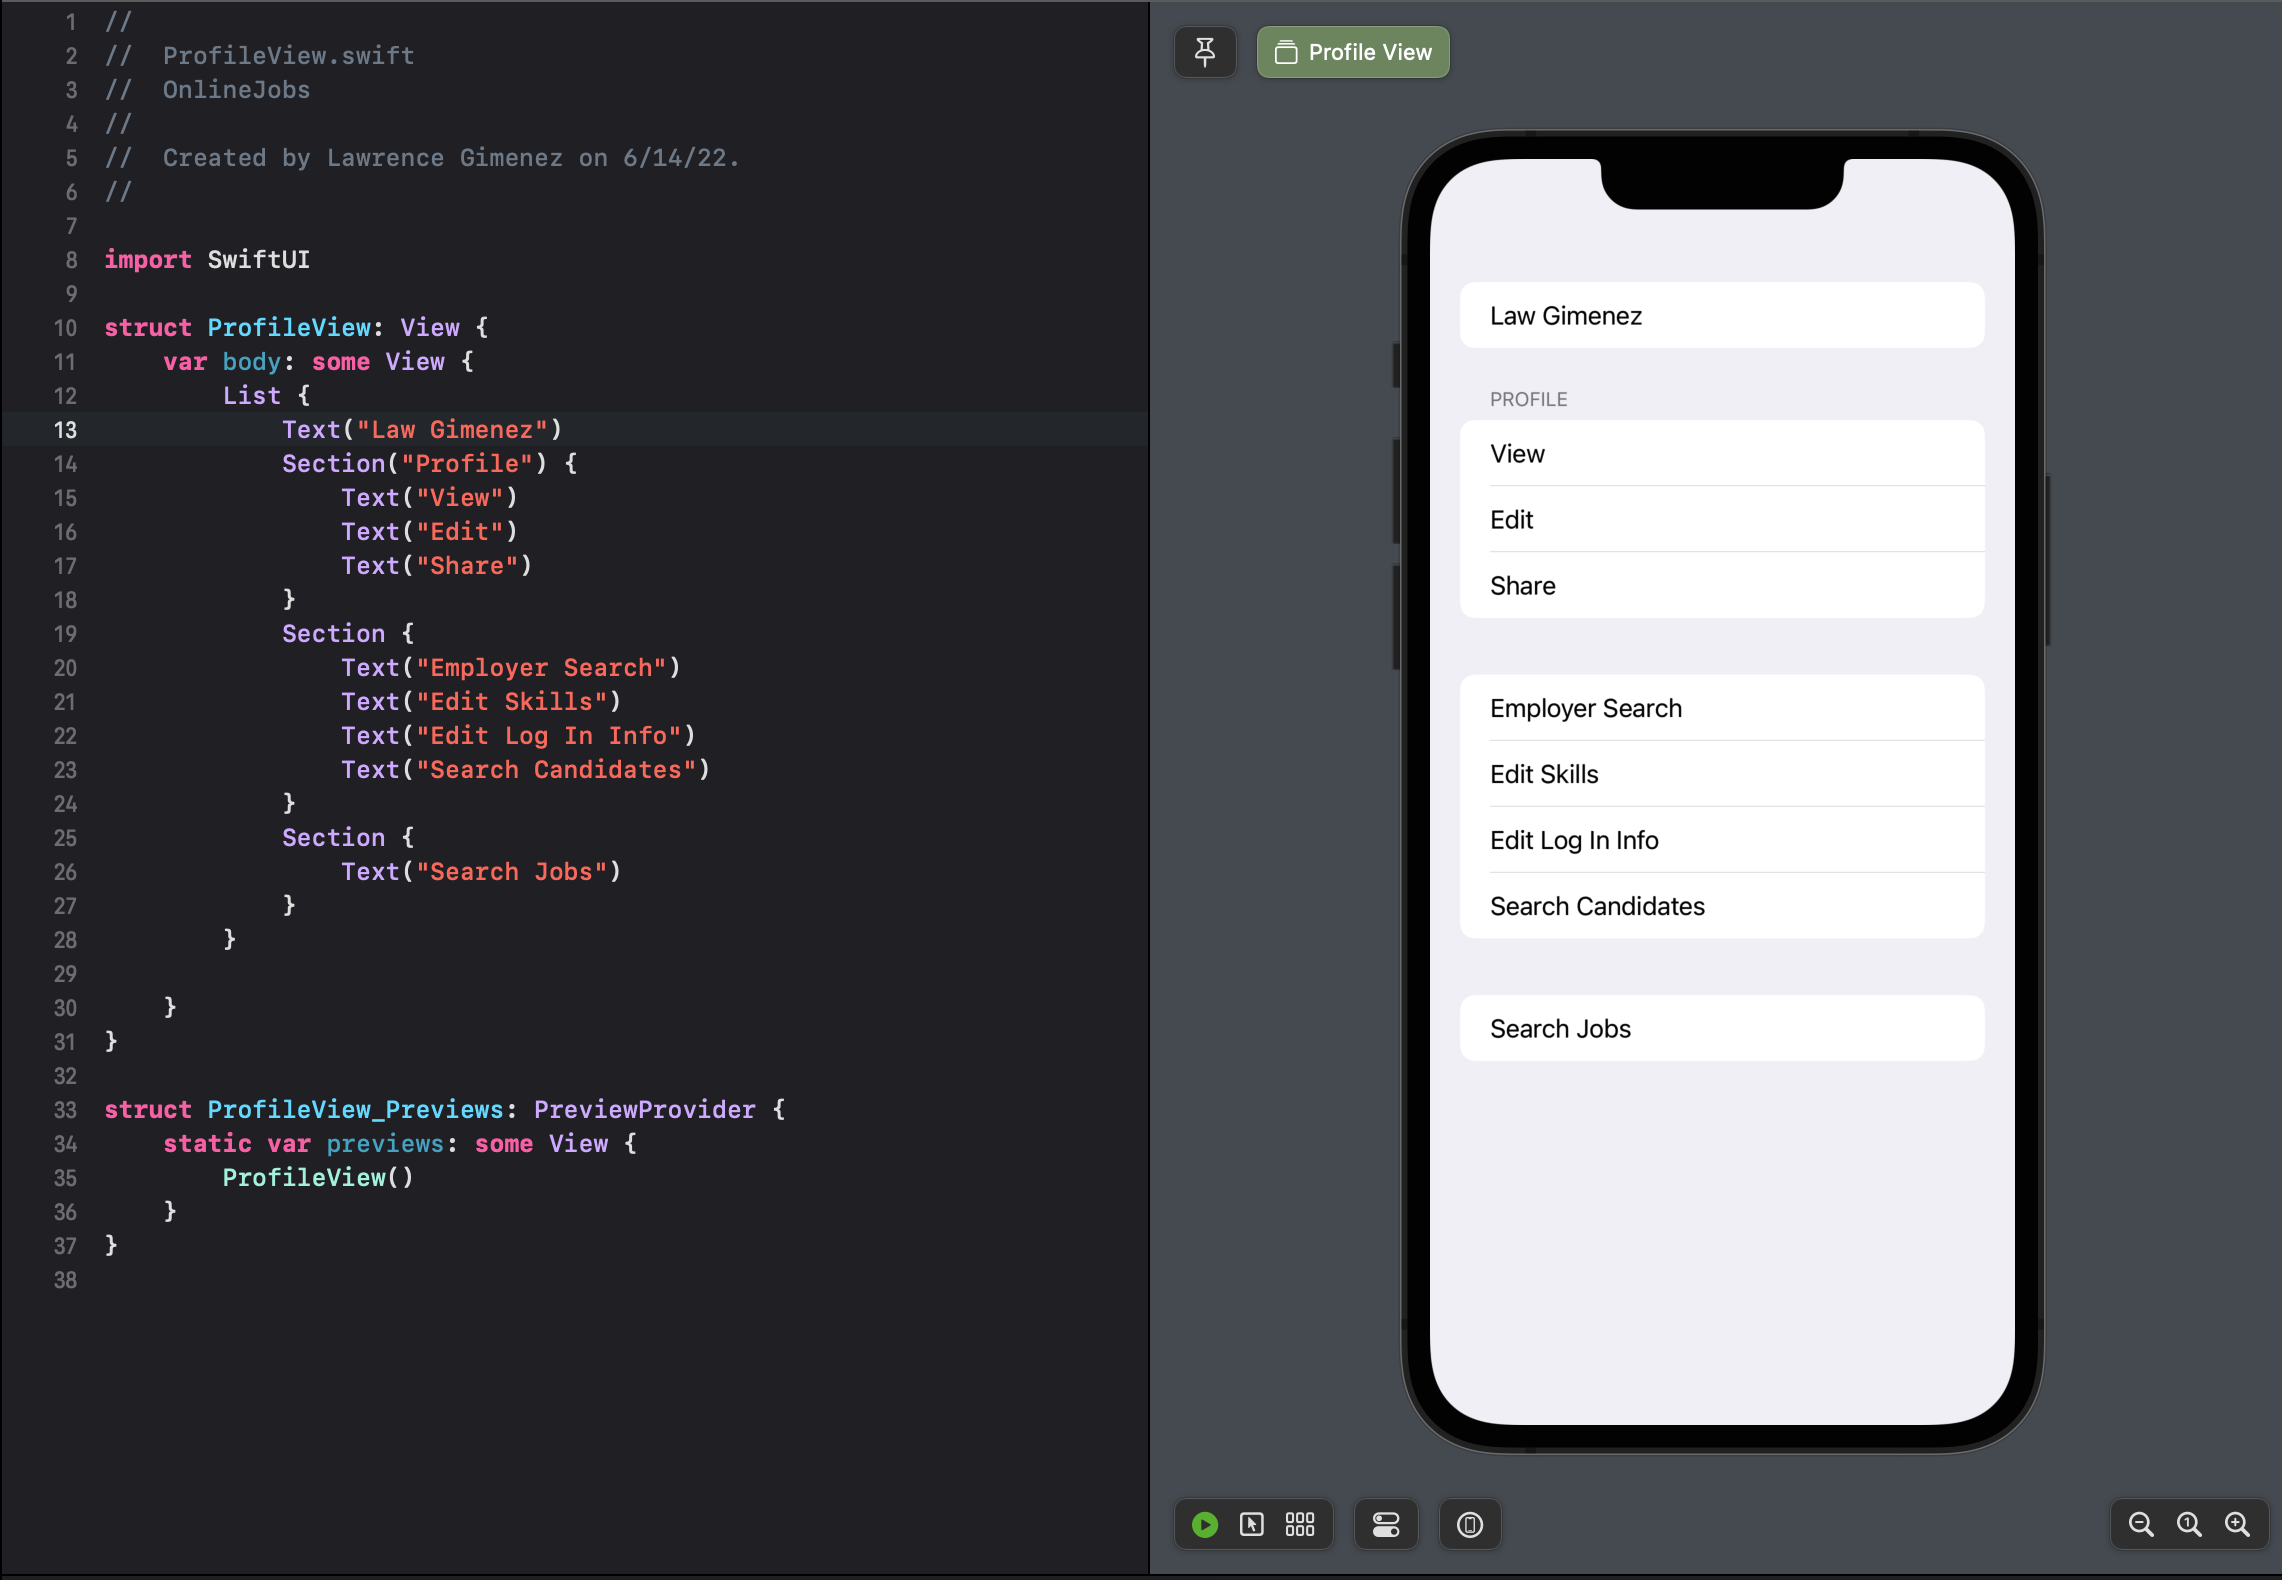Click the Section("Profile") code line

pyautogui.click(x=429, y=464)
